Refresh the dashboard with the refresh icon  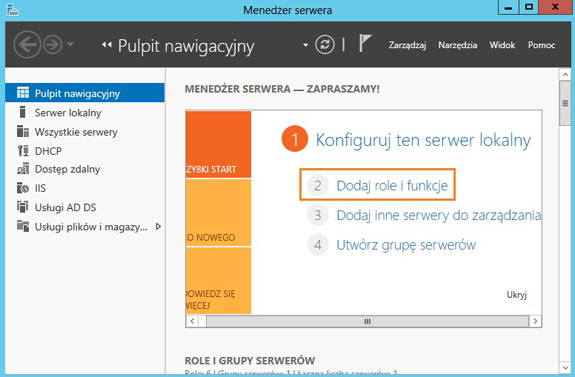[x=325, y=45]
